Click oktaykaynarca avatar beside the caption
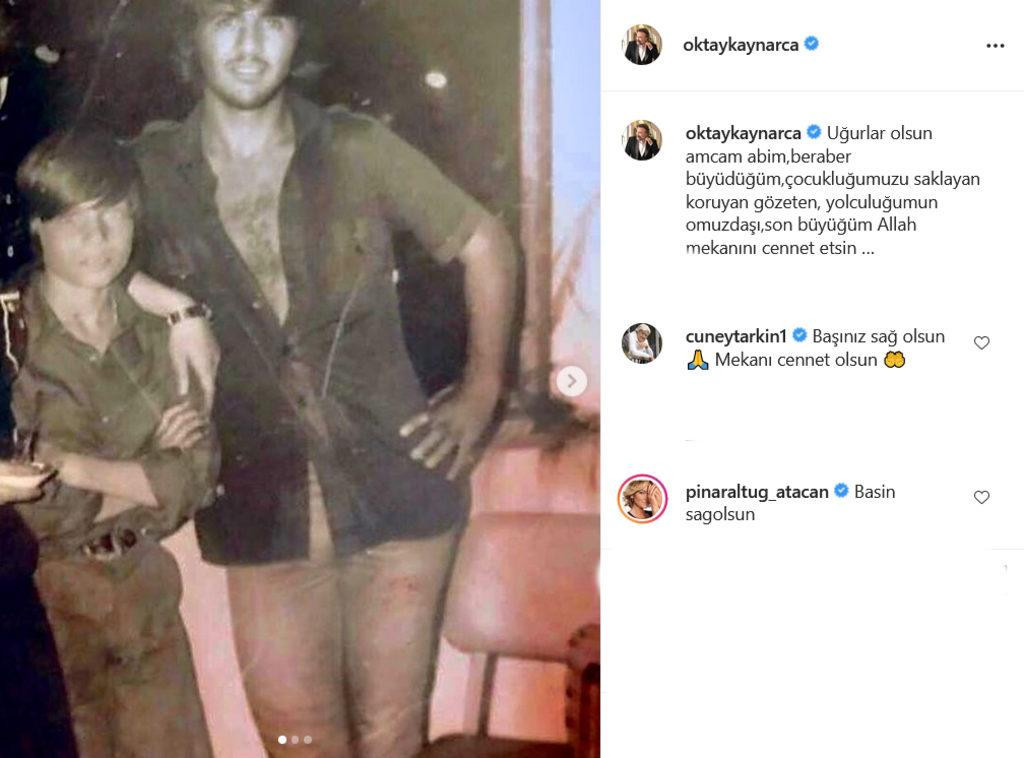The height and width of the screenshot is (758, 1024). pyautogui.click(x=643, y=140)
